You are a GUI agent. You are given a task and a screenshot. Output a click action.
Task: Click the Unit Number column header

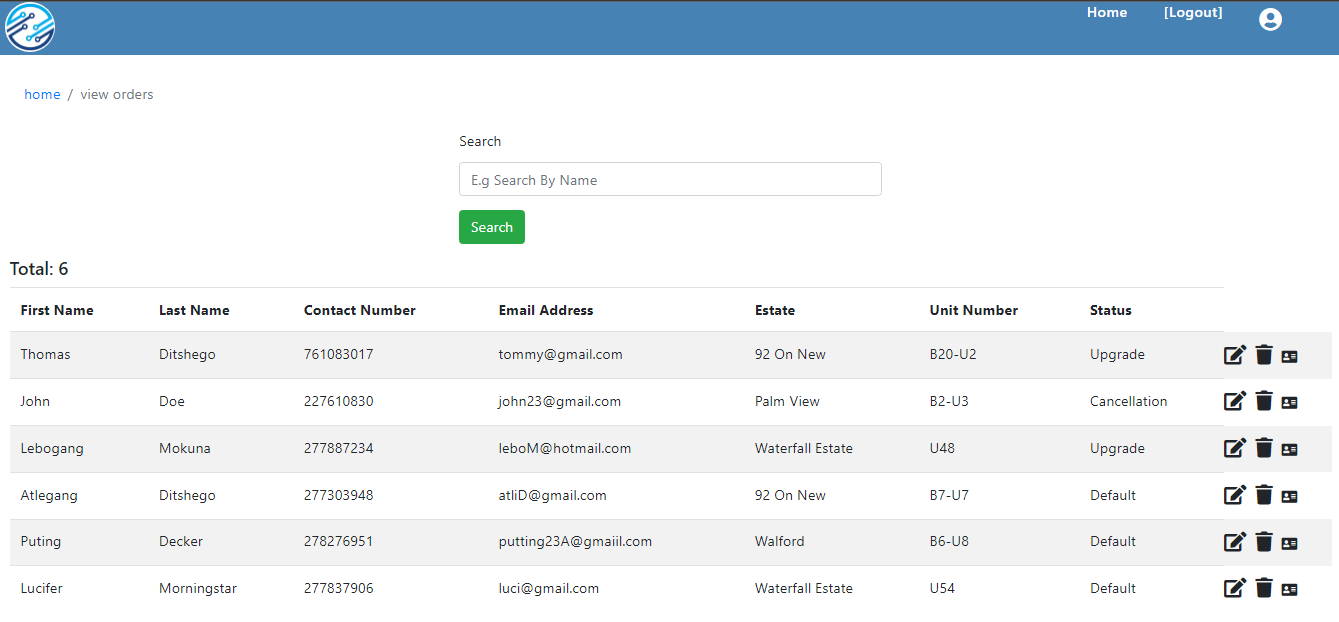tap(974, 310)
